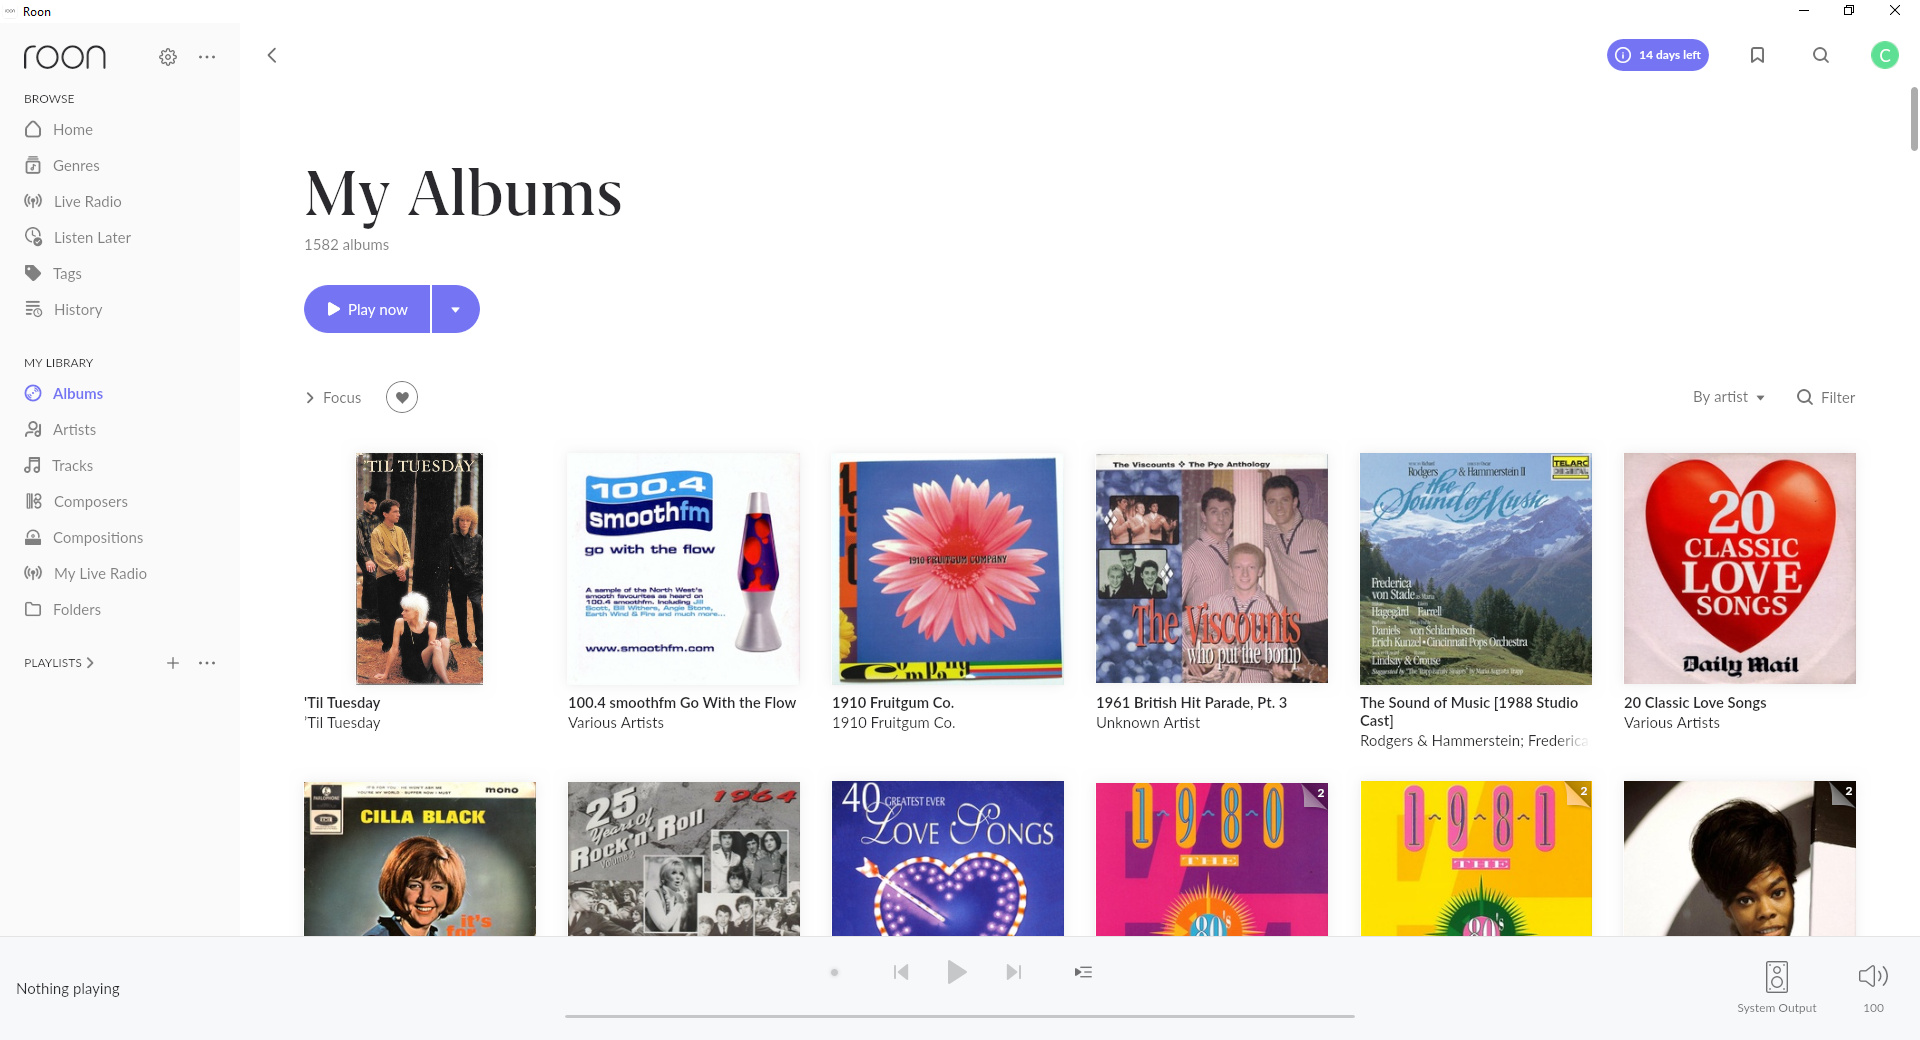
Task: Expand the Focus options
Action: (x=333, y=397)
